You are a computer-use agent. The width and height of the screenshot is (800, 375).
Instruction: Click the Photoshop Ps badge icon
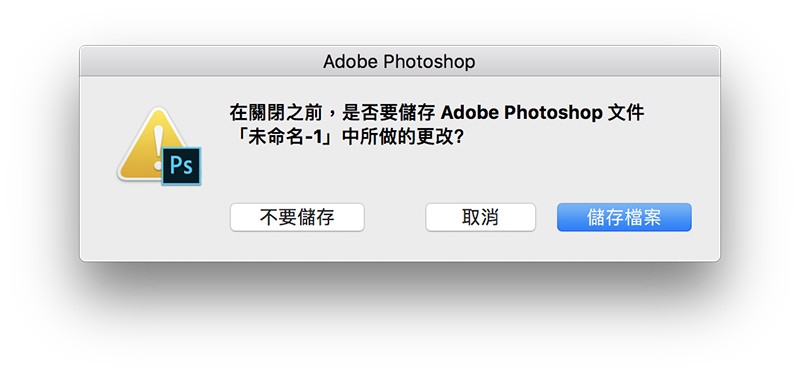[x=182, y=166]
